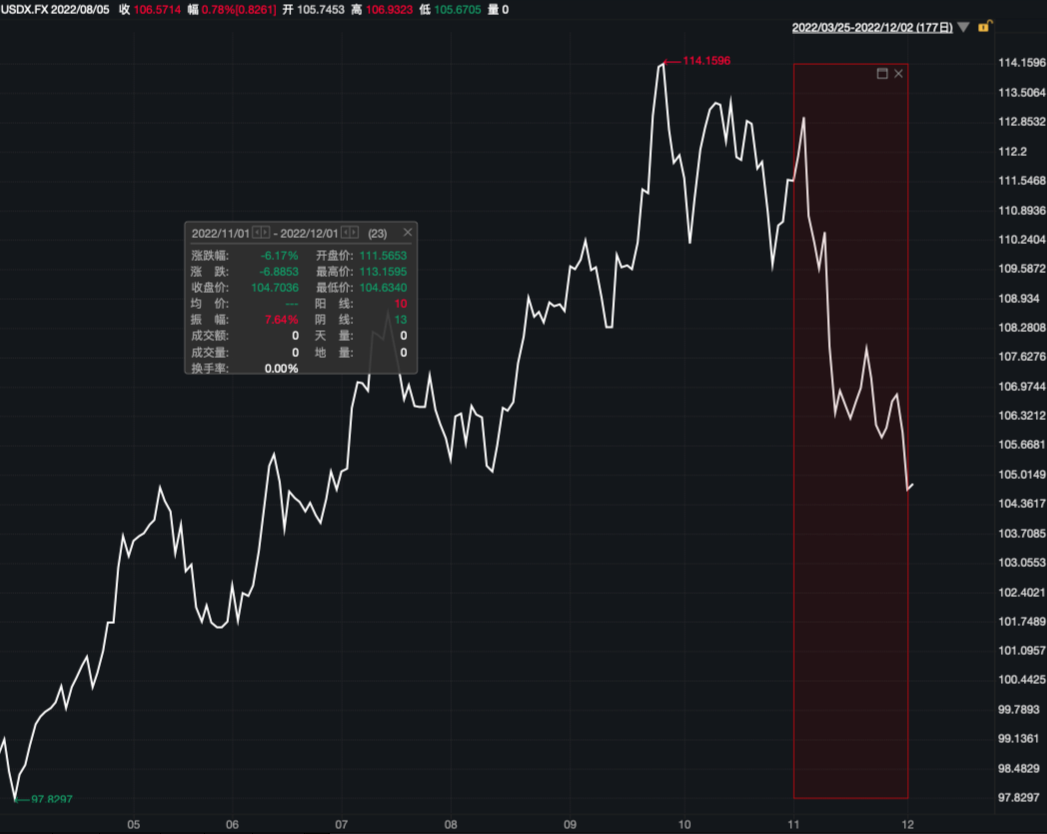The image size is (1047, 834).
Task: Move start date 2022/11/01 back one step
Action: [257, 233]
